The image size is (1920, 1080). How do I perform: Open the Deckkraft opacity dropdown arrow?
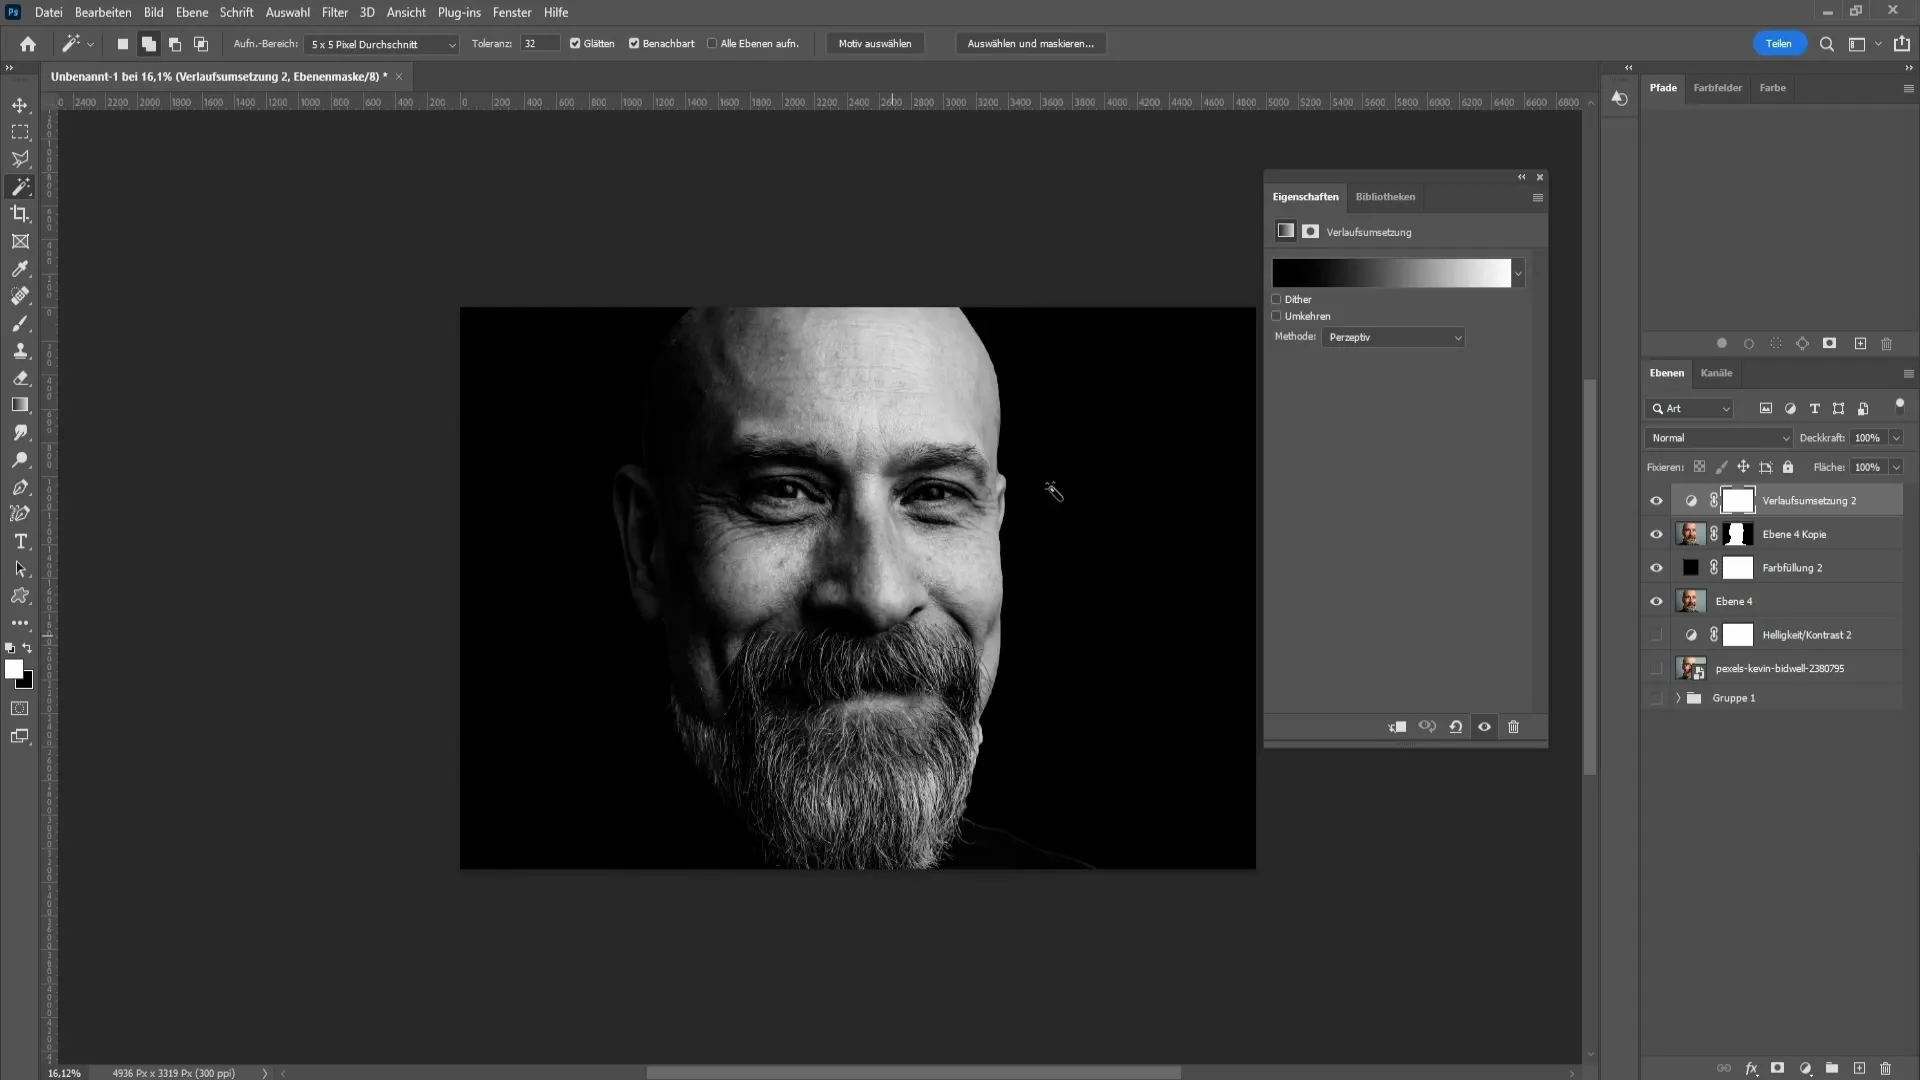pyautogui.click(x=1896, y=438)
